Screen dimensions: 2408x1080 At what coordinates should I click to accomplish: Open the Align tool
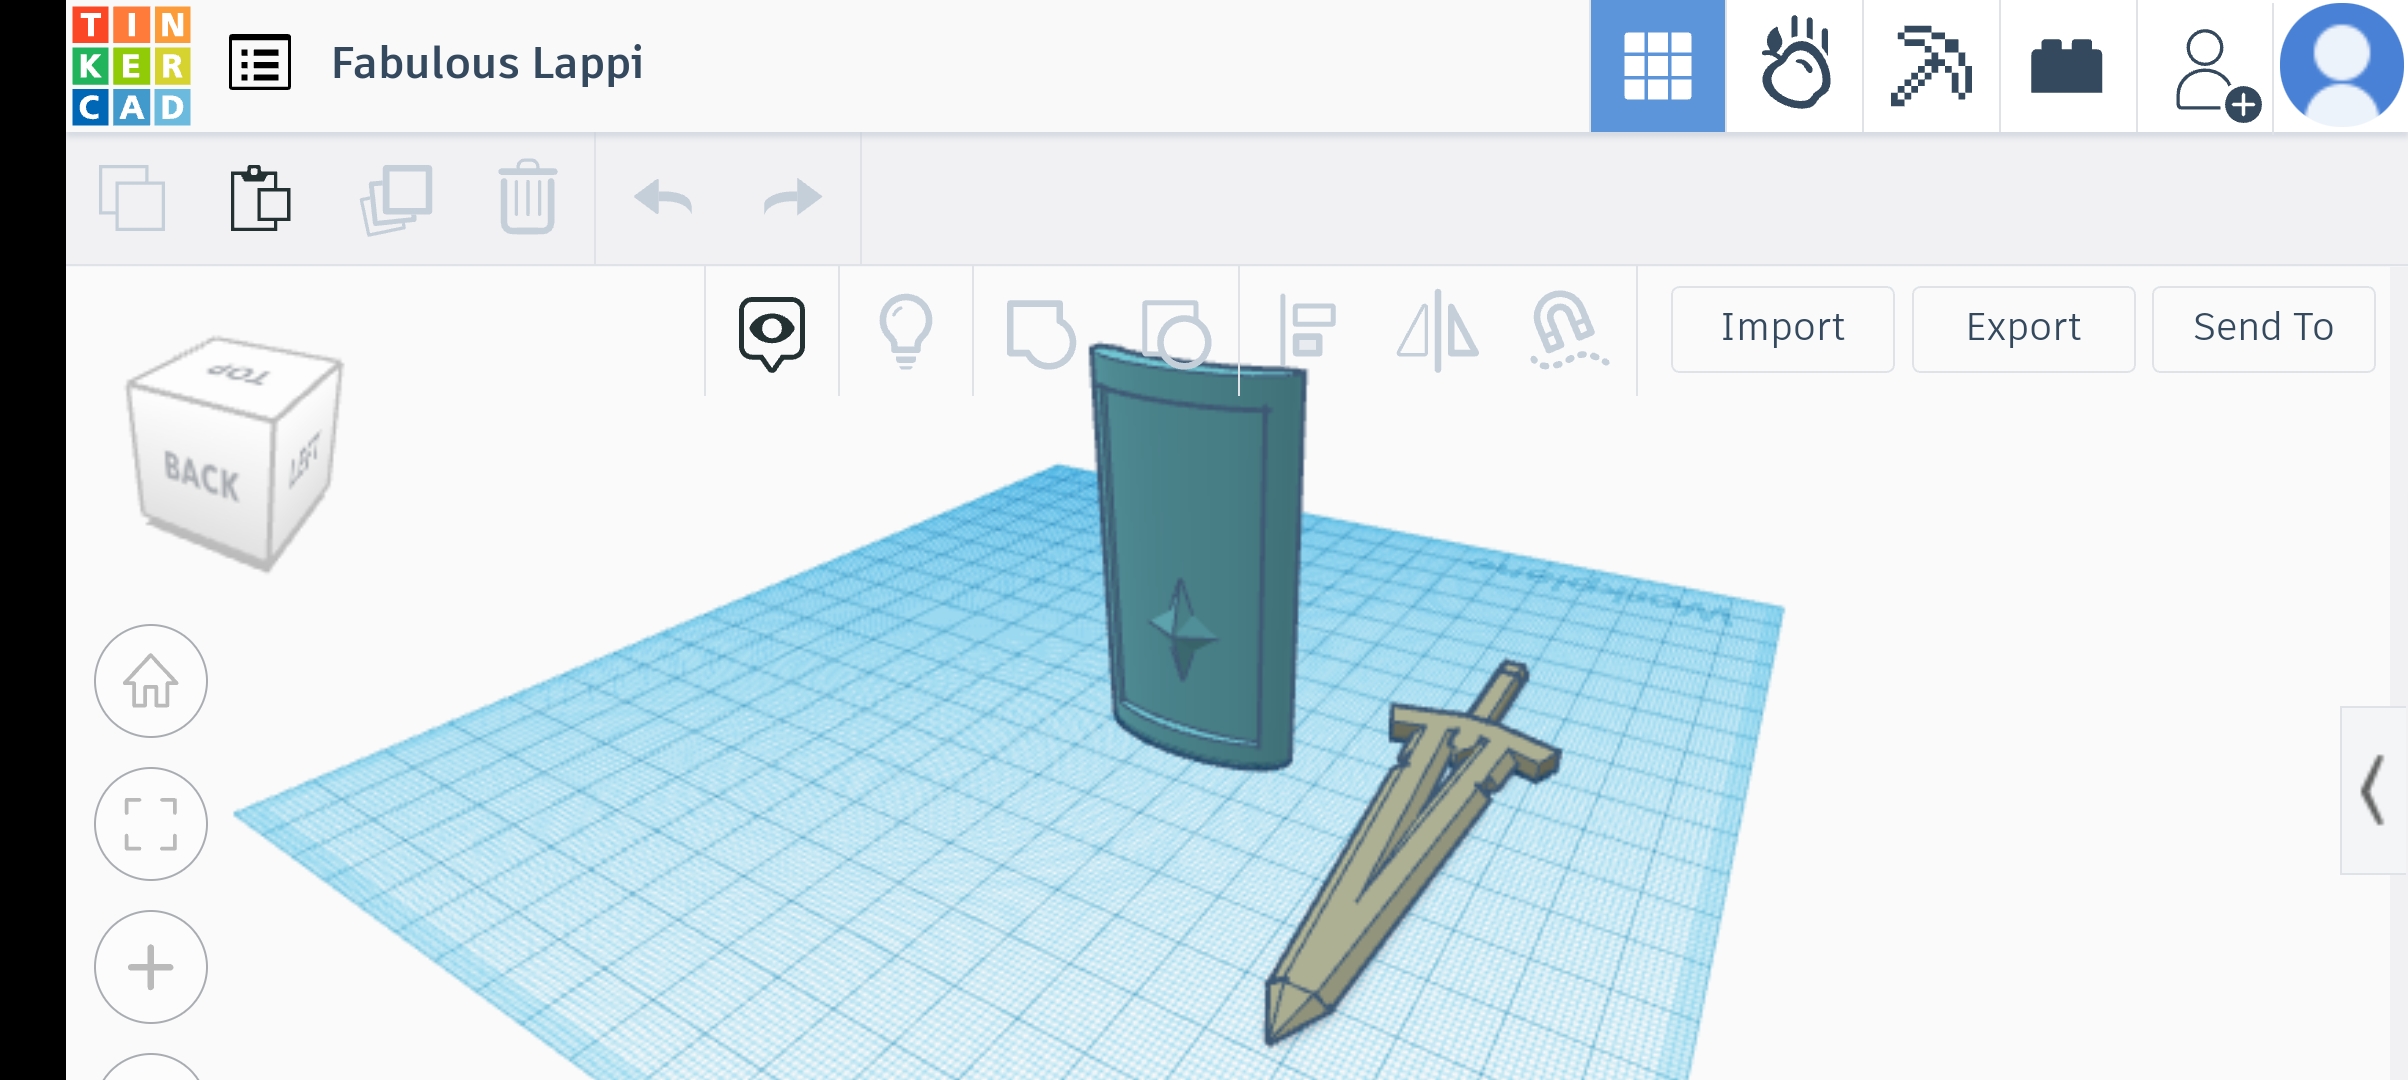click(1308, 329)
